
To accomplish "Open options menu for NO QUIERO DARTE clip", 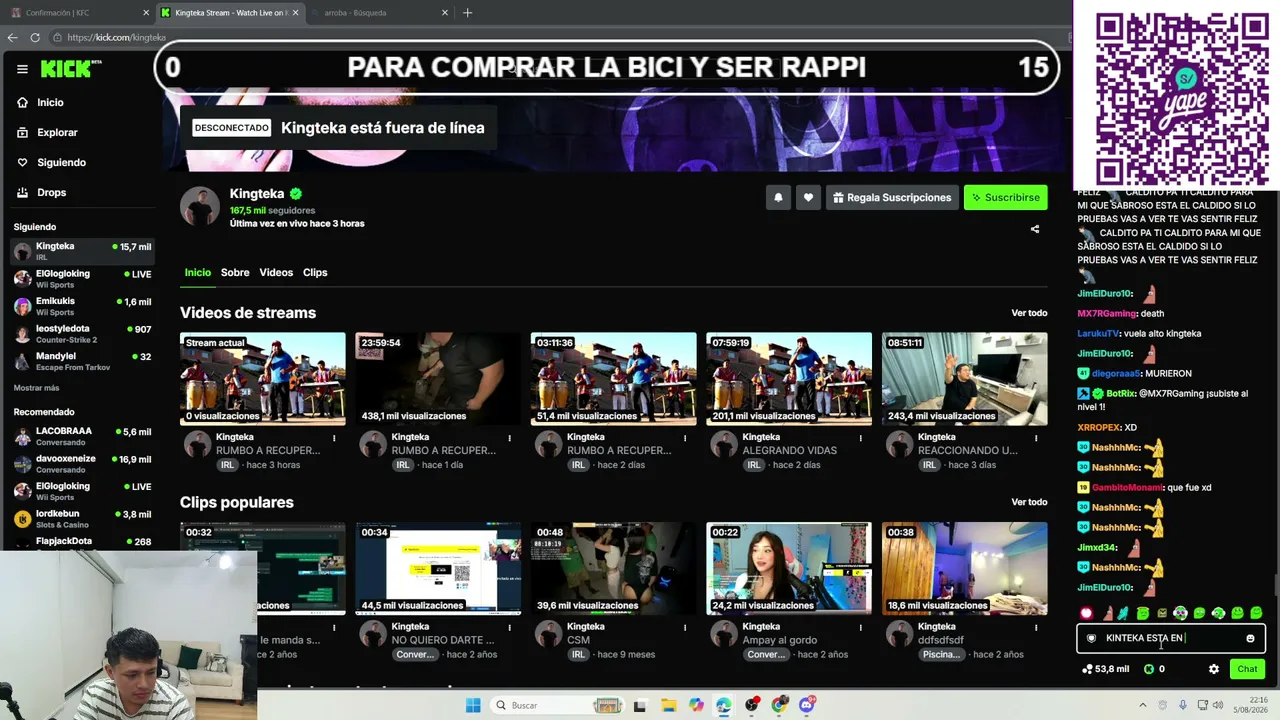I will (x=510, y=627).
